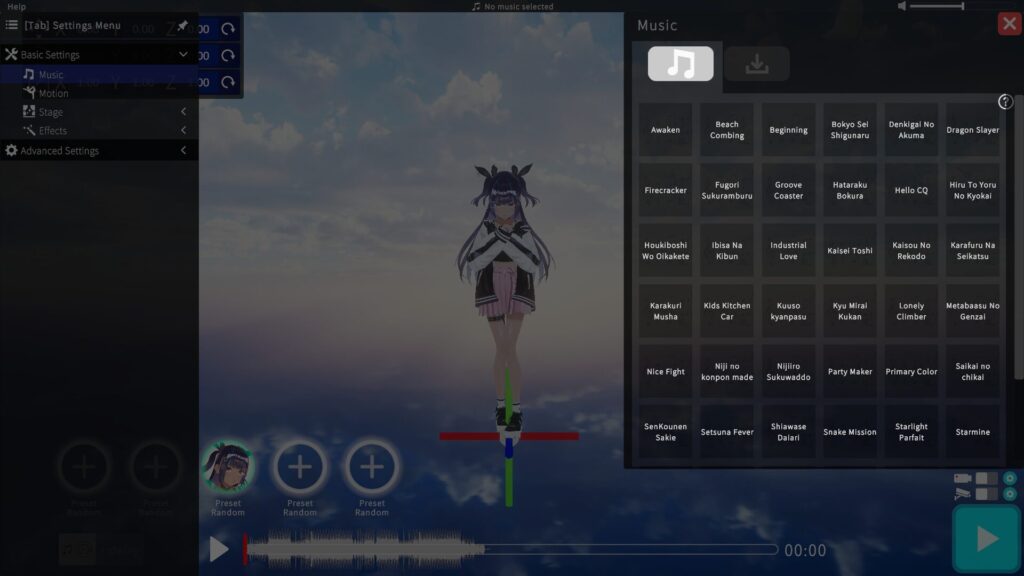The height and width of the screenshot is (576, 1024).
Task: Choose Bokyo Sei Shigunaru
Action: pyautogui.click(x=850, y=129)
